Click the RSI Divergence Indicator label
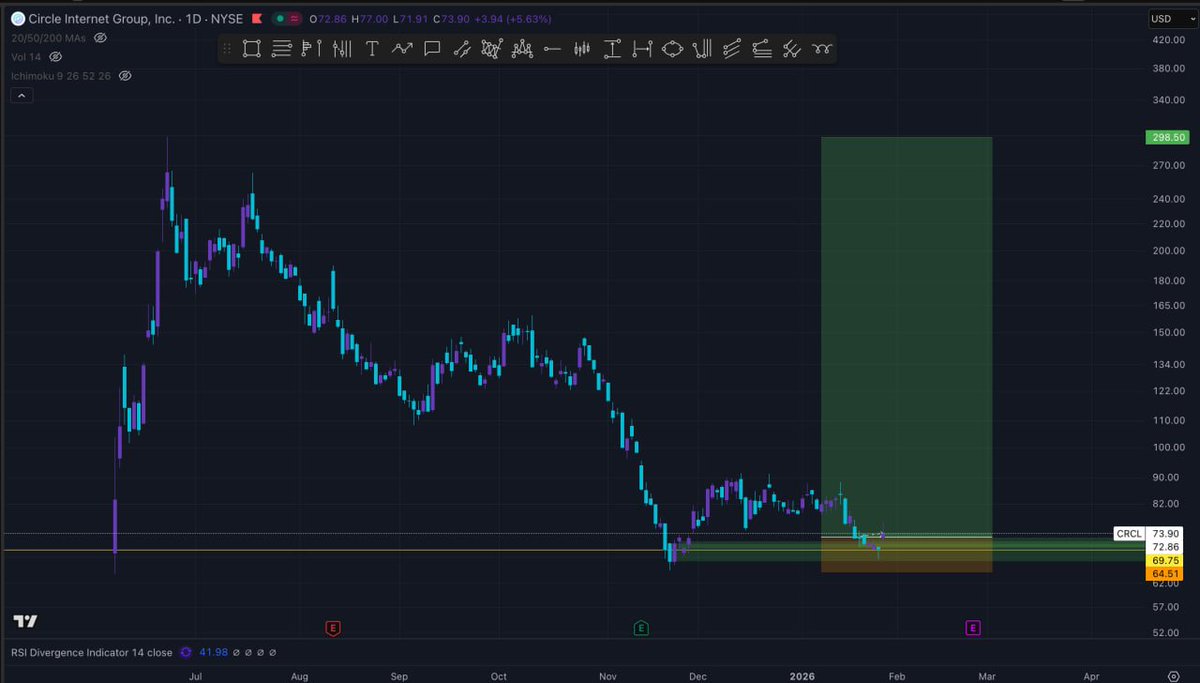 91,652
